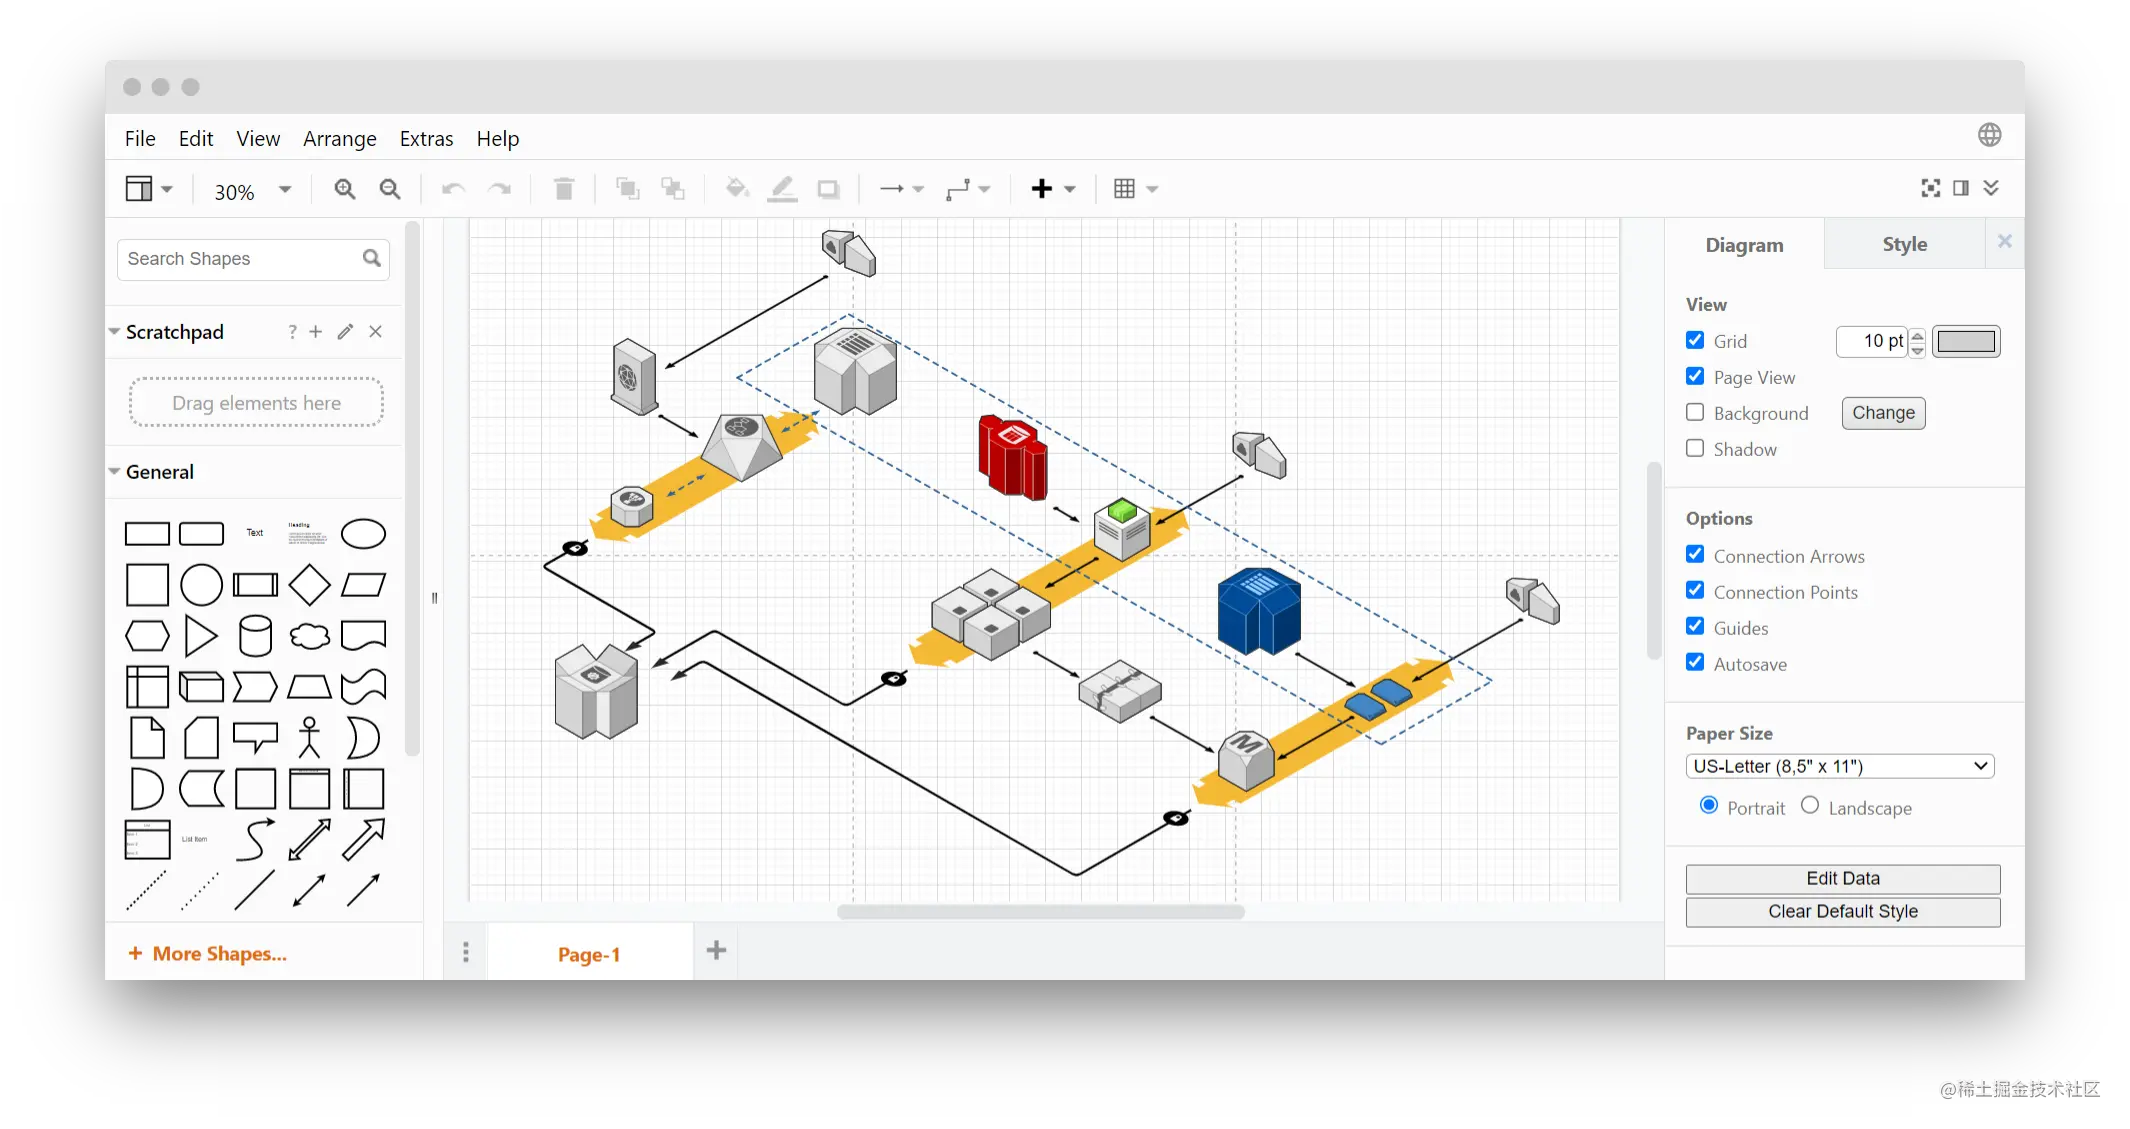This screenshot has width=2130, height=1129.
Task: Open the Arrange menu
Action: tap(340, 139)
